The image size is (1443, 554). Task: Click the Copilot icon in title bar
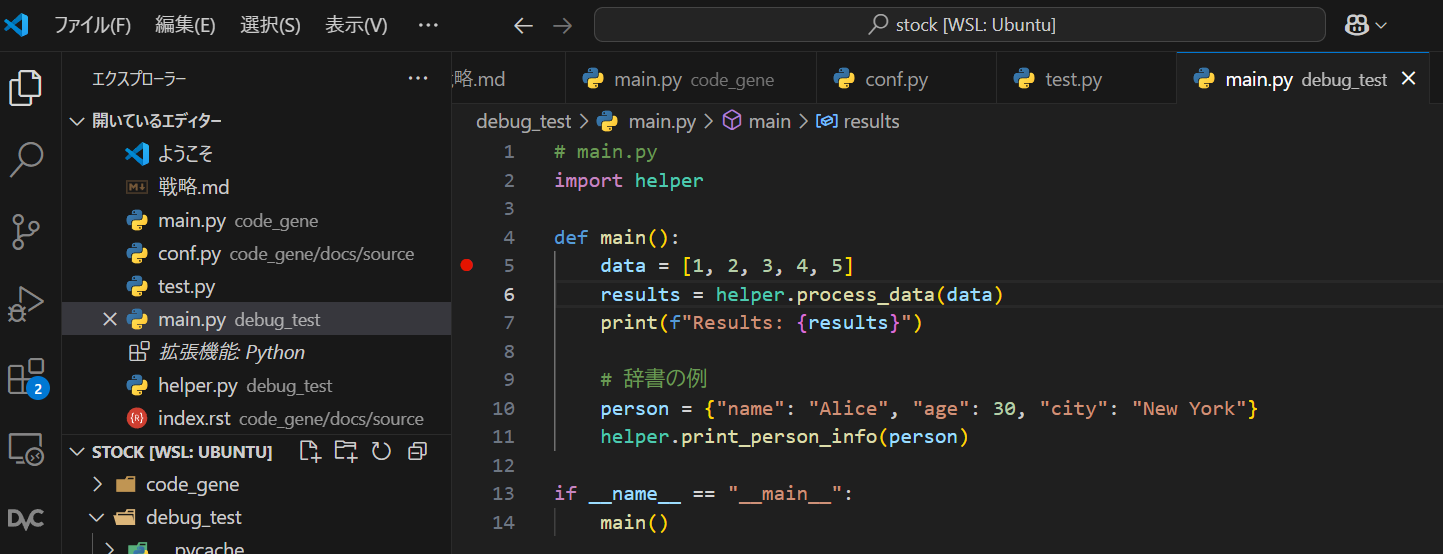tap(1357, 25)
